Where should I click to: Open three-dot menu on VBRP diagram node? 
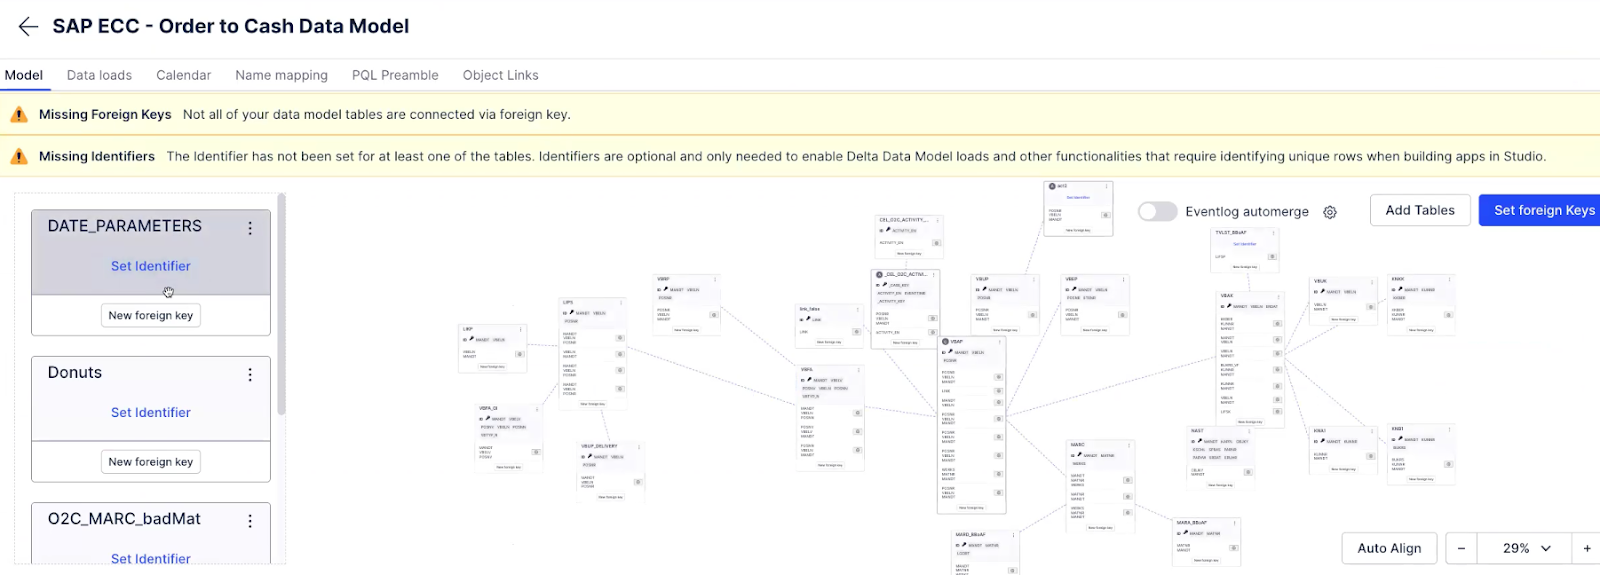point(715,279)
